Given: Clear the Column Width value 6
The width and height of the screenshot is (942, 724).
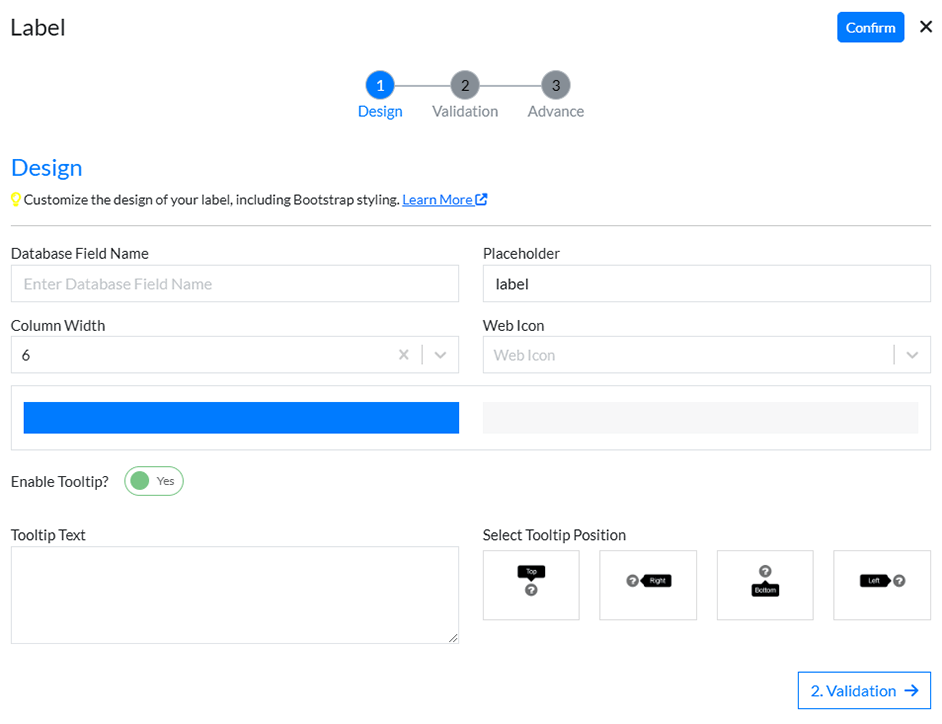Looking at the screenshot, I should pyautogui.click(x=404, y=355).
